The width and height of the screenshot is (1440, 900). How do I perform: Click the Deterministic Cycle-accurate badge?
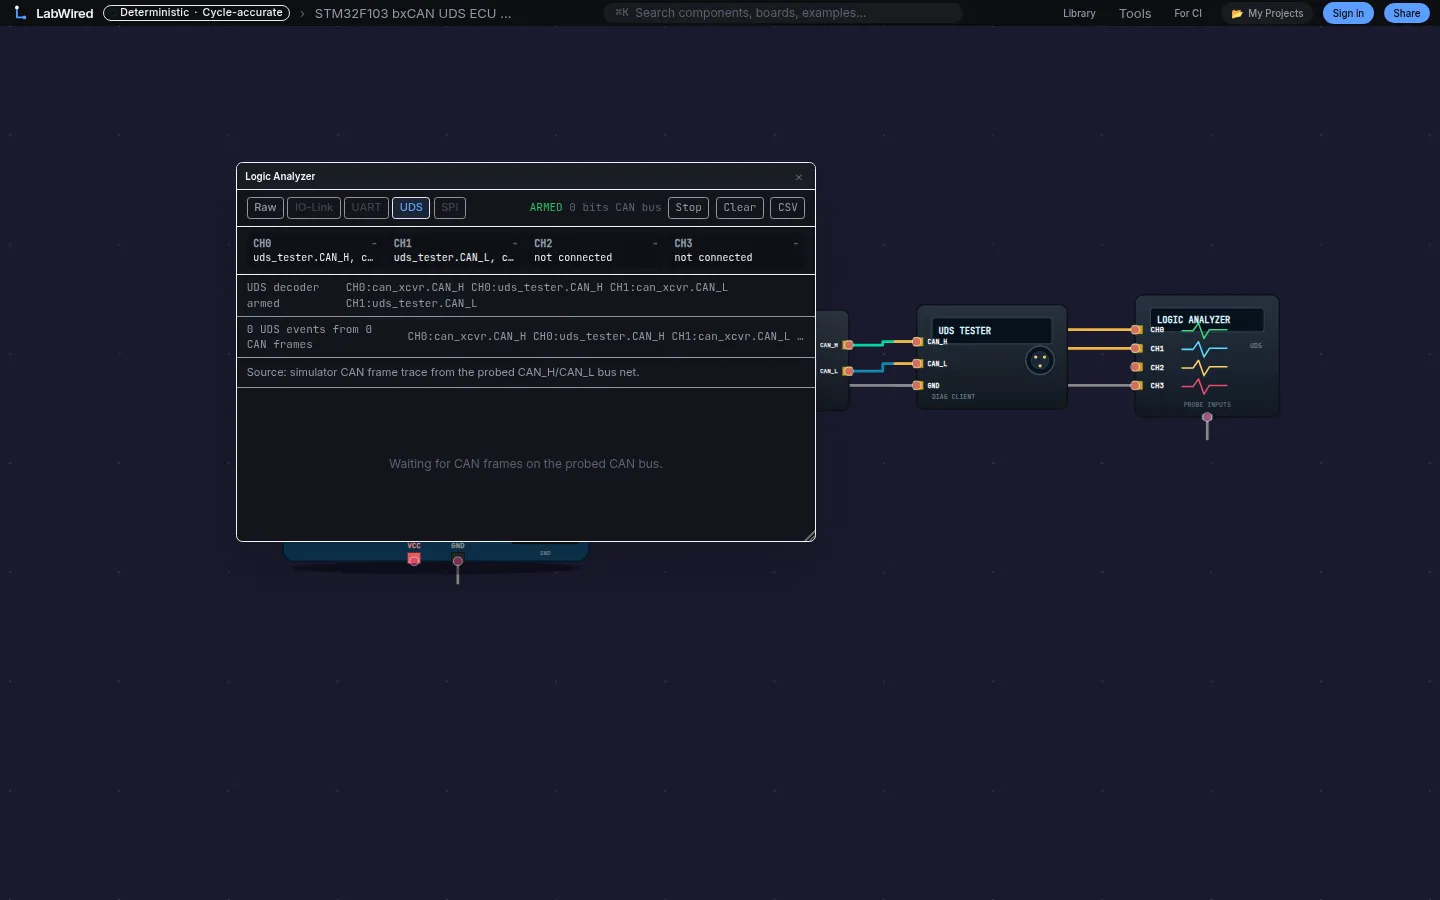coord(197,13)
